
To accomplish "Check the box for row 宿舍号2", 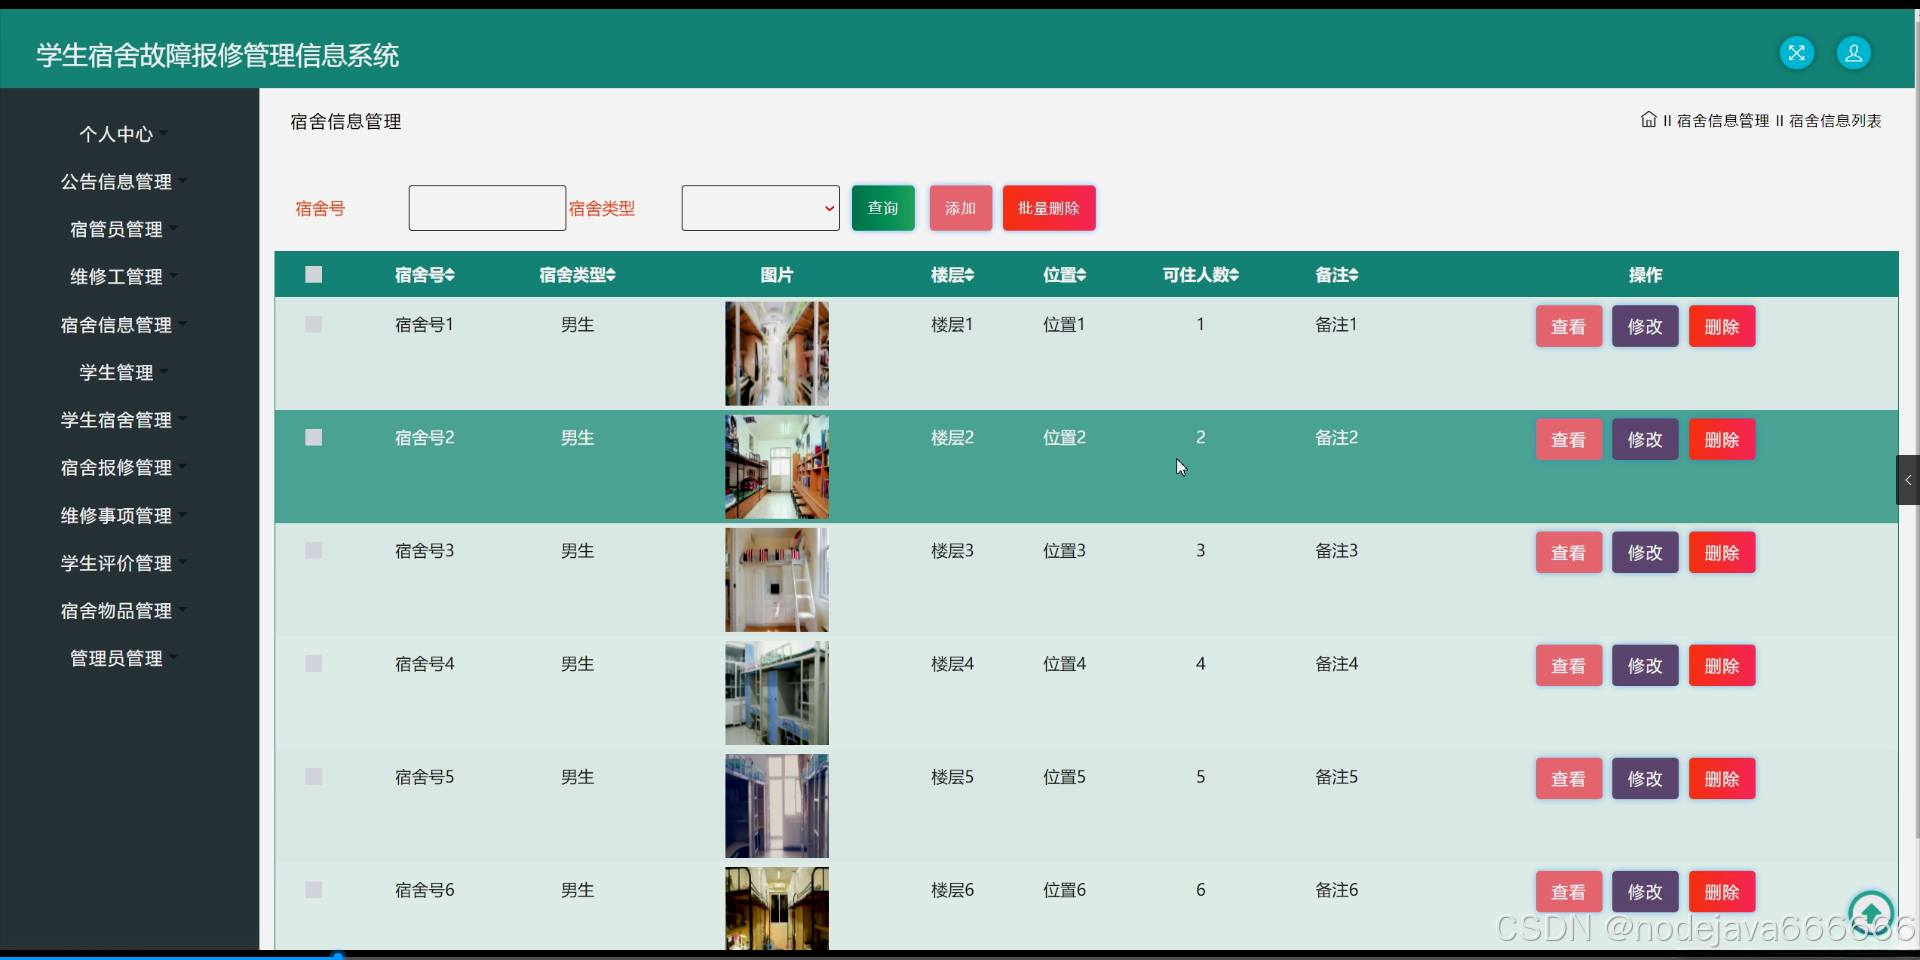I will coord(313,437).
